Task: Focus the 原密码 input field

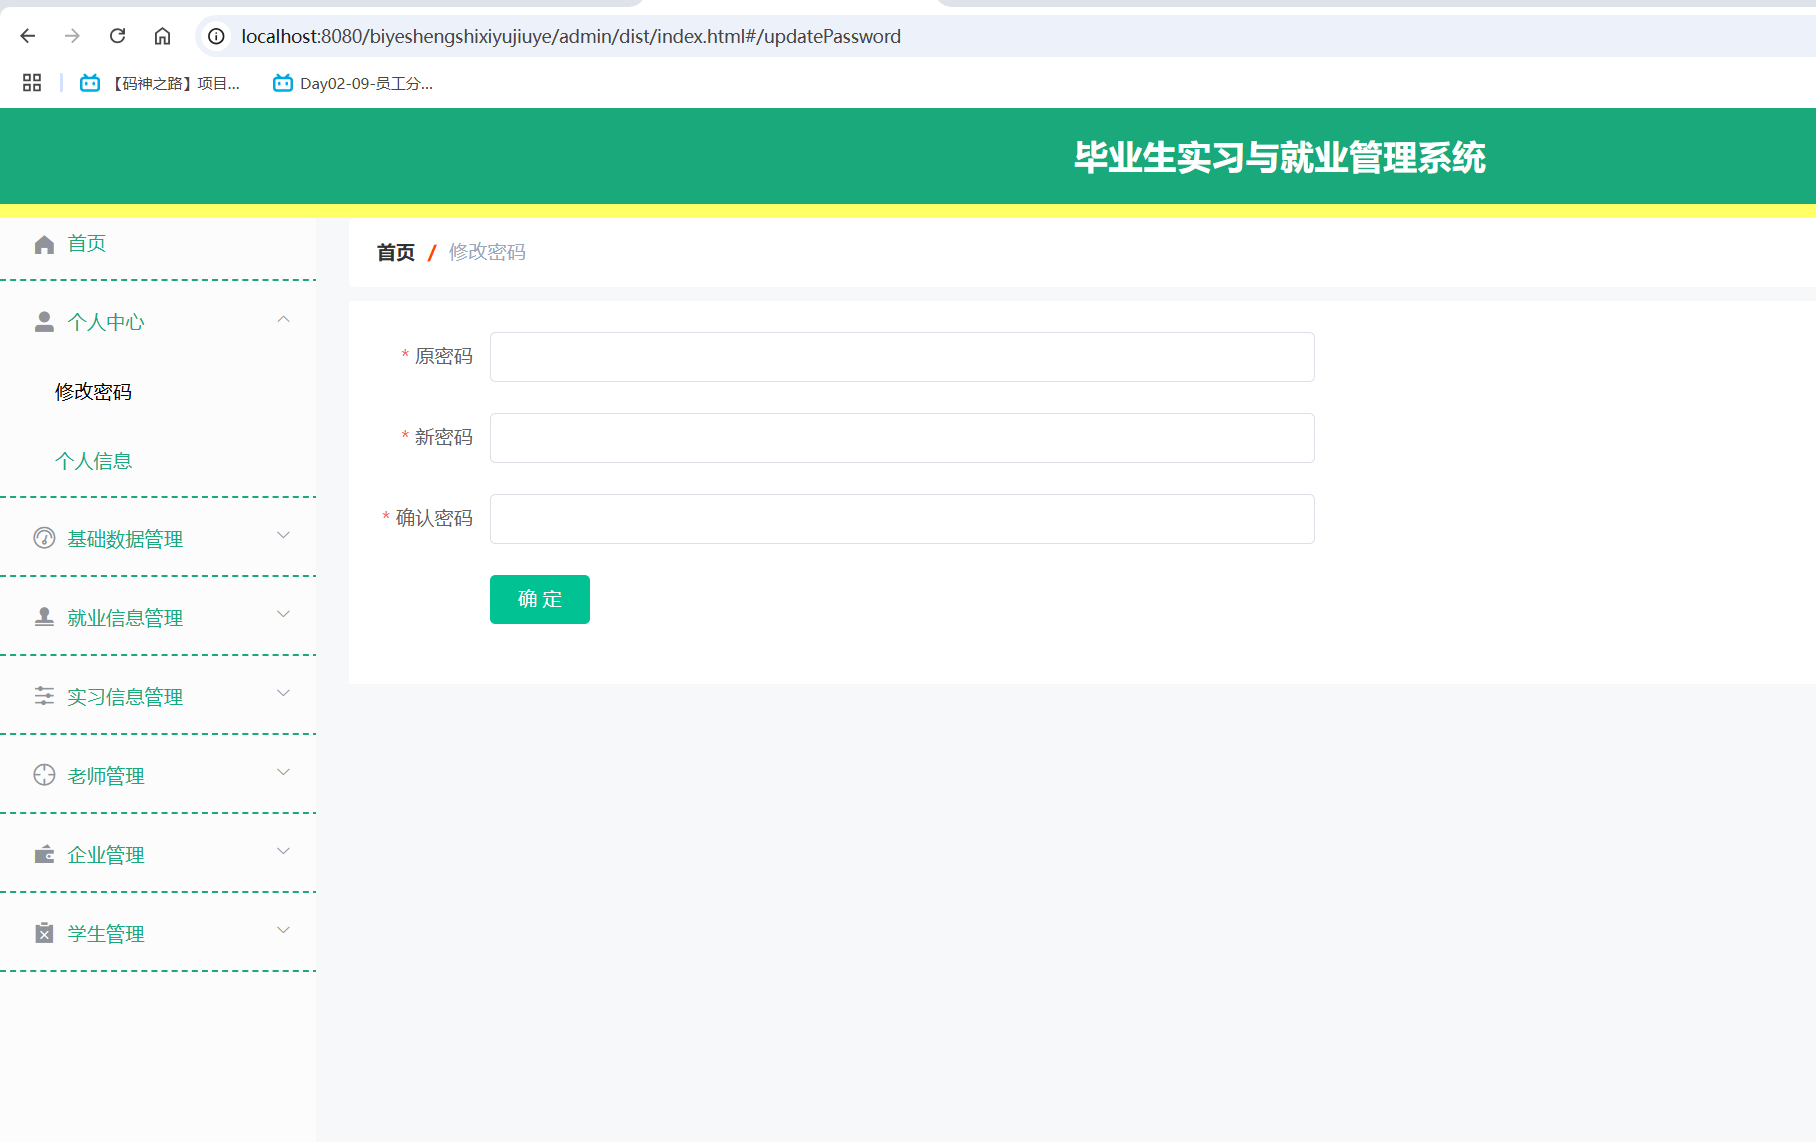Action: (902, 357)
